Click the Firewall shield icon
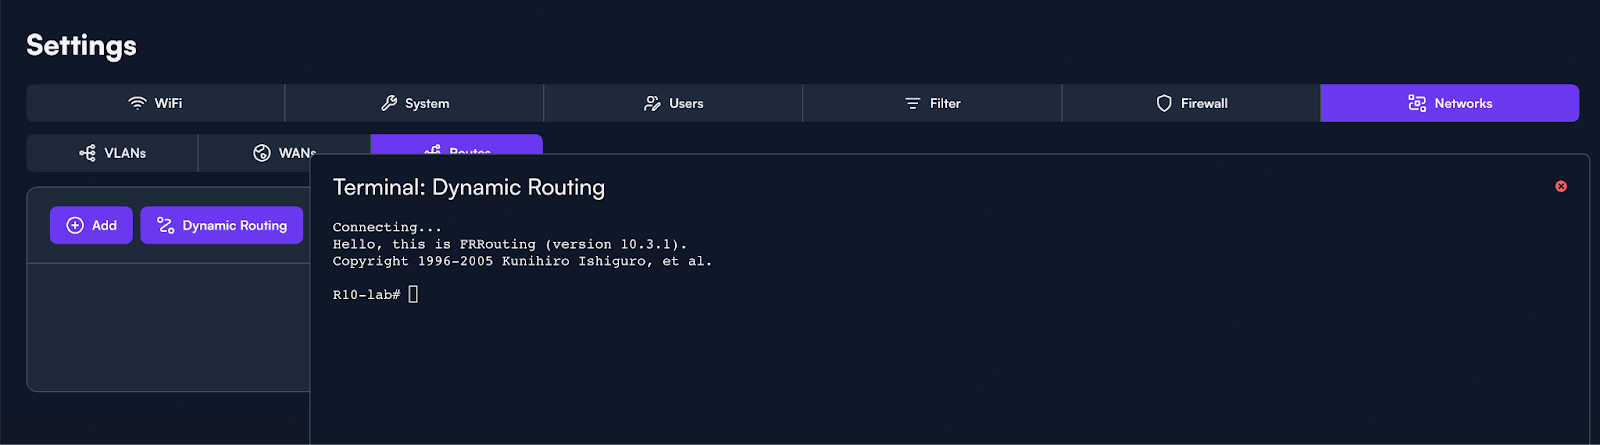1600x445 pixels. tap(1164, 103)
